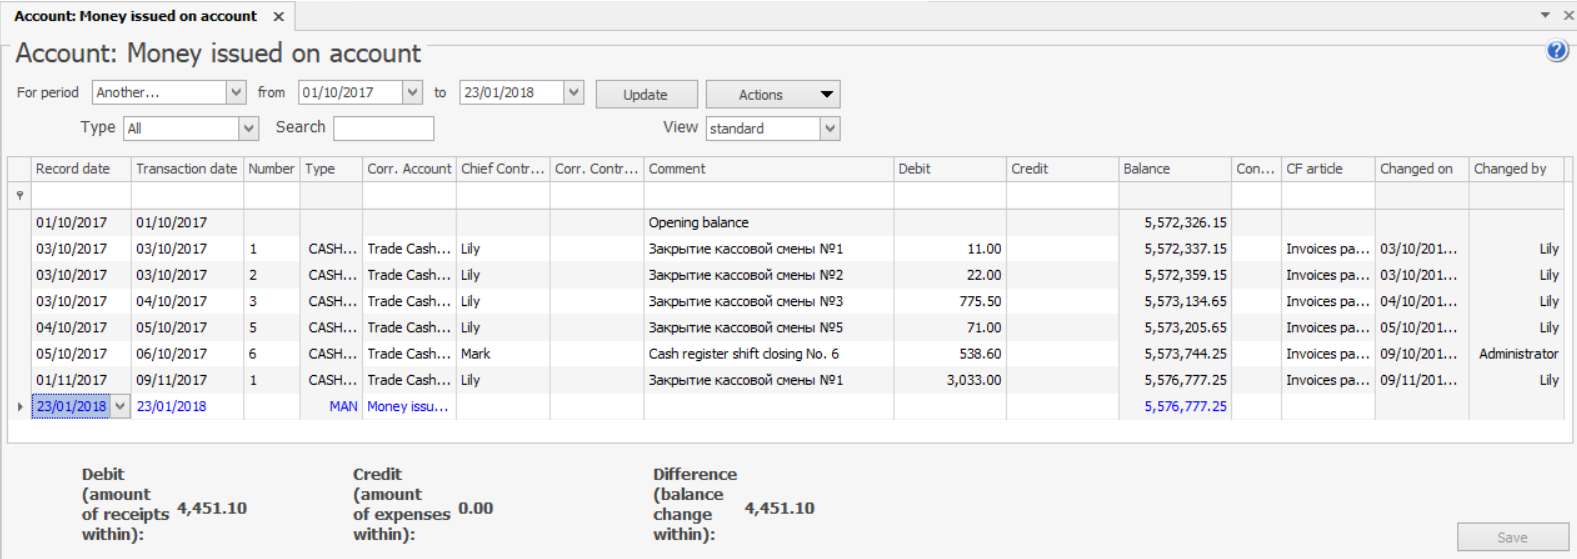
Task: Click into the Search field
Action: (383, 129)
